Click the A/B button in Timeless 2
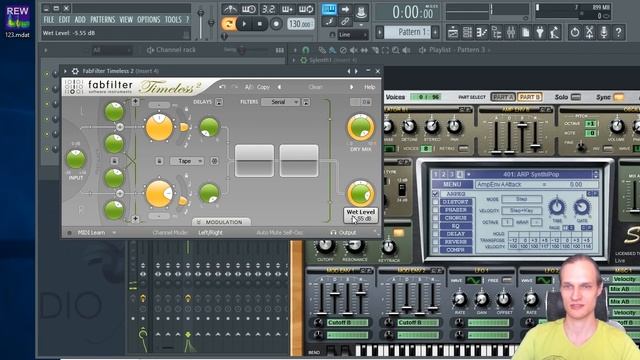The height and width of the screenshot is (360, 640). (x=249, y=87)
